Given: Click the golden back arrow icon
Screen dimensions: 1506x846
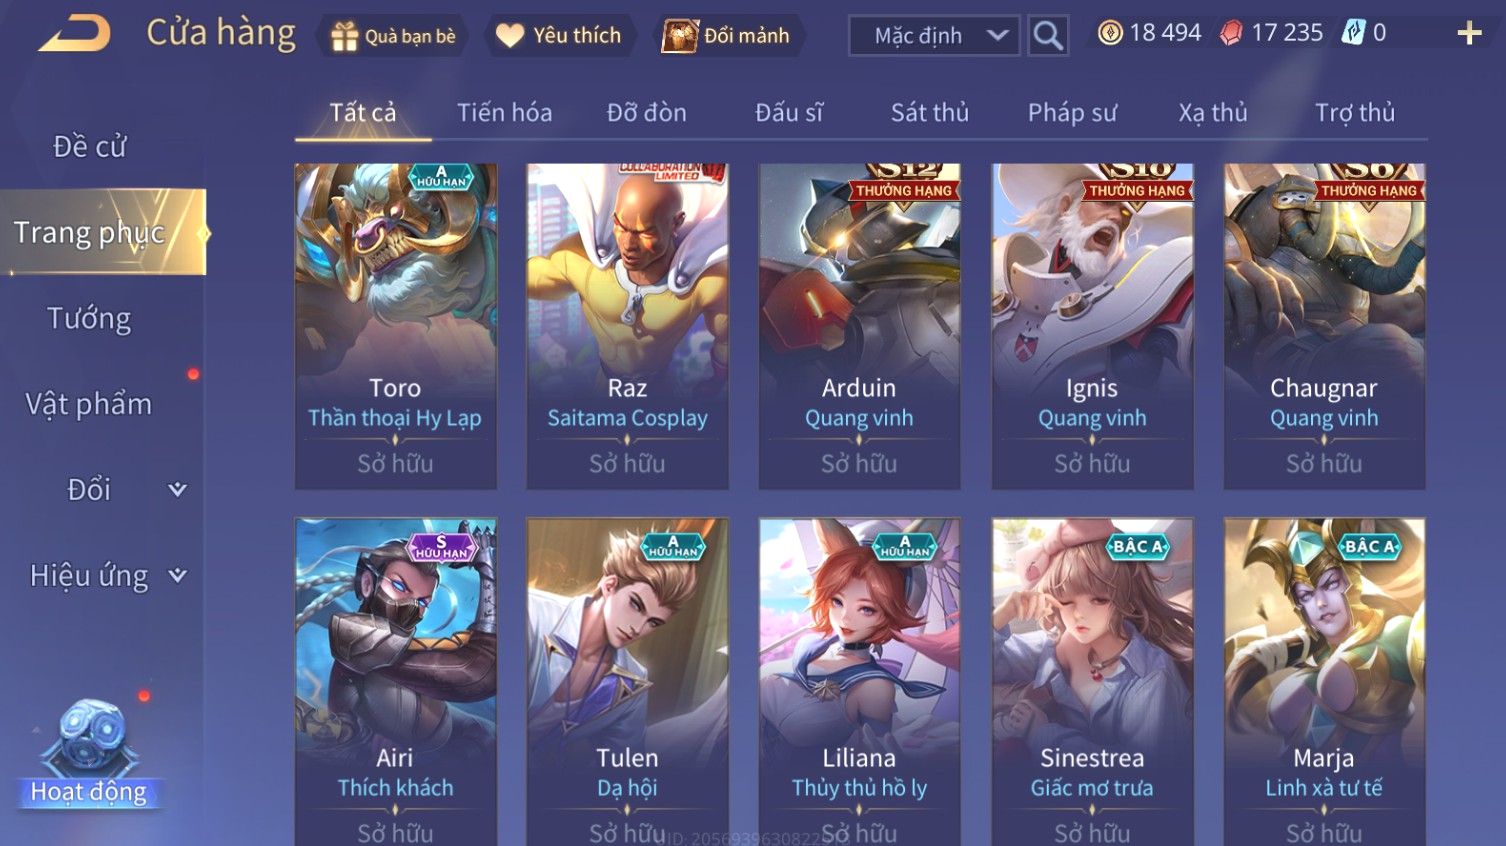Looking at the screenshot, I should [74, 34].
